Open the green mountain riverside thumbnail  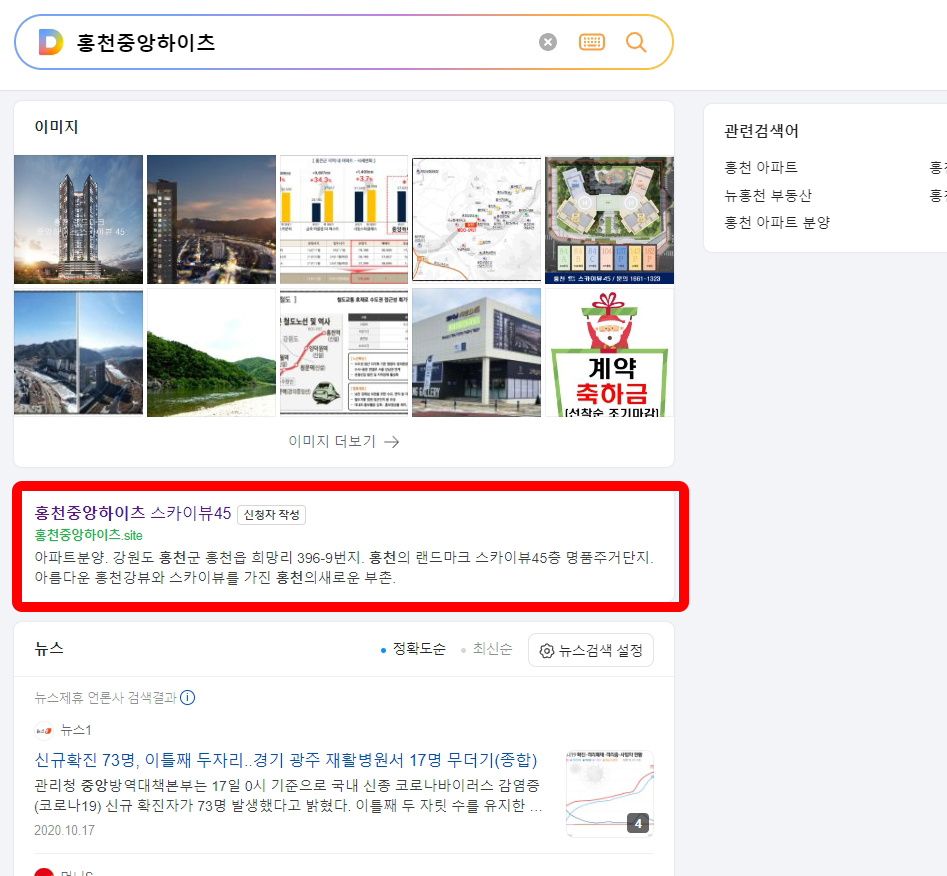pyautogui.click(x=211, y=352)
